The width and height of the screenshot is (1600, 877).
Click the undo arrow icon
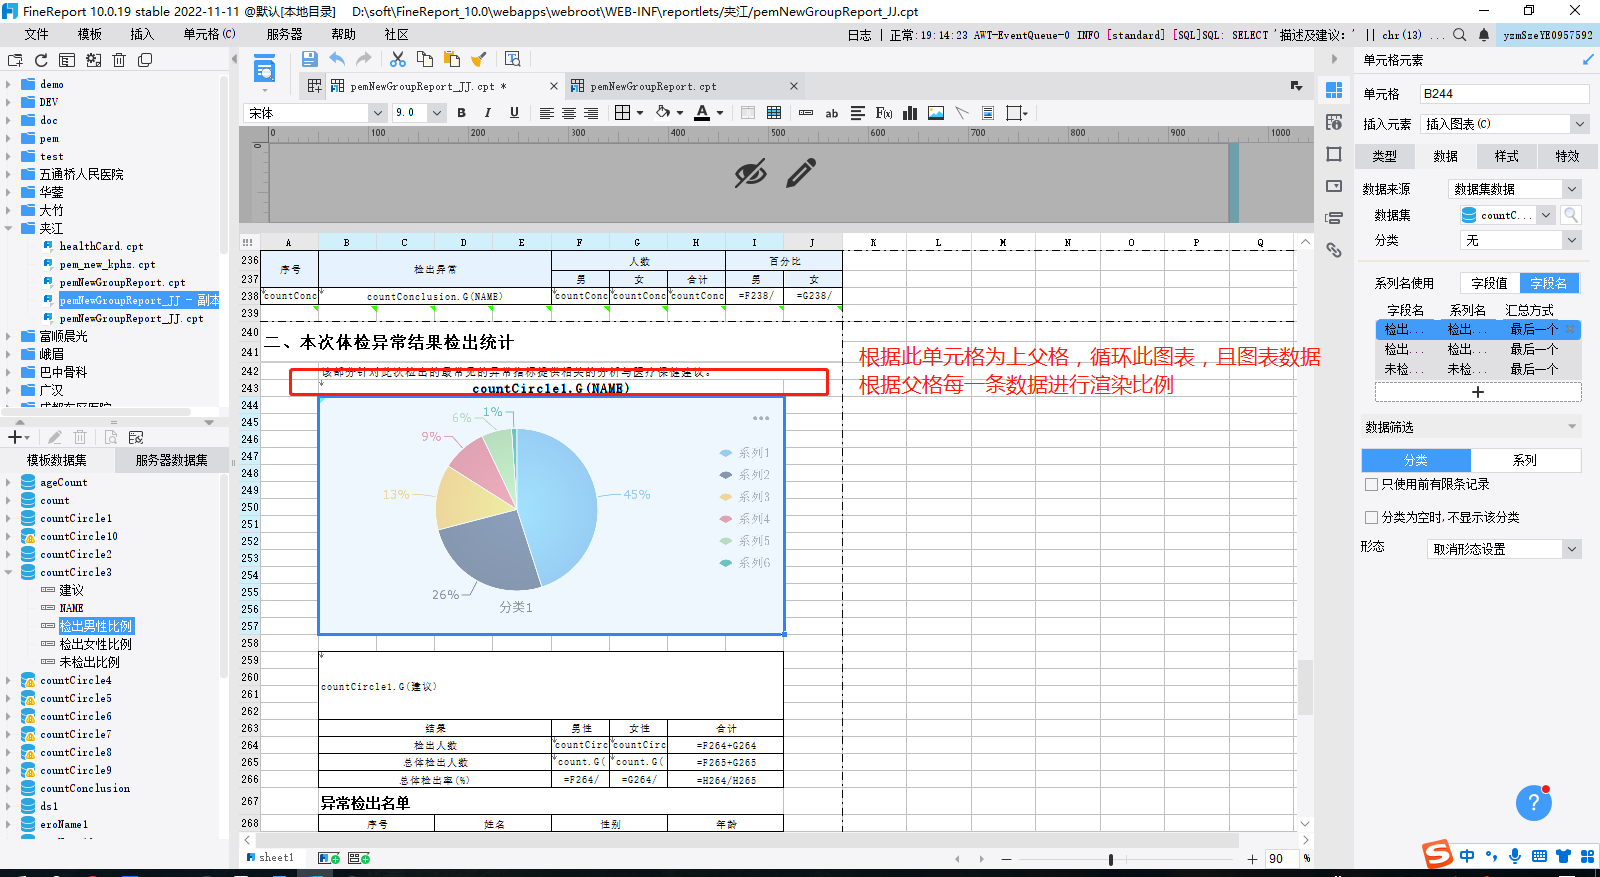pos(337,59)
